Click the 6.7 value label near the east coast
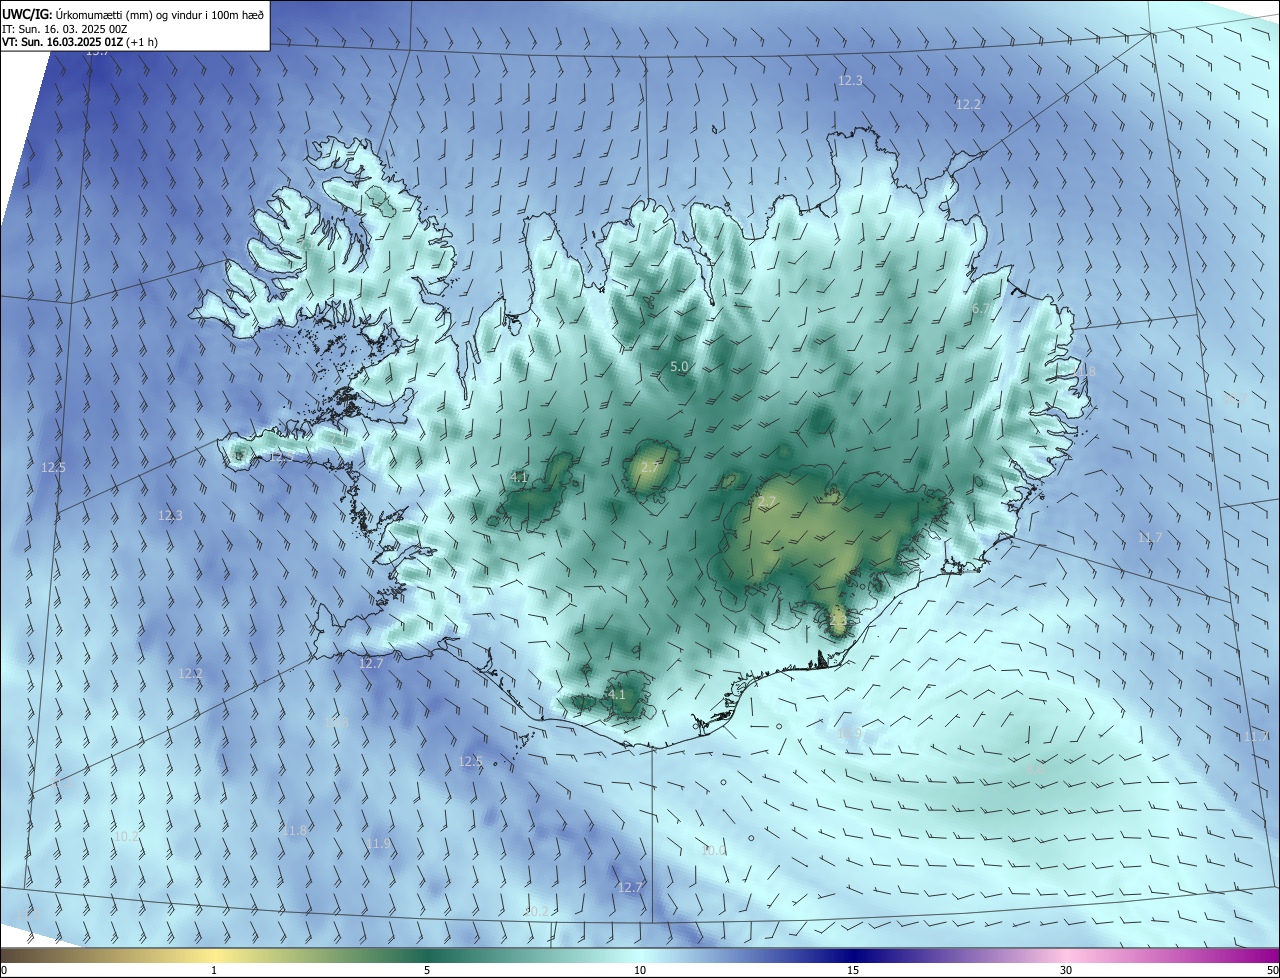This screenshot has height=978, width=1280. coord(981,310)
